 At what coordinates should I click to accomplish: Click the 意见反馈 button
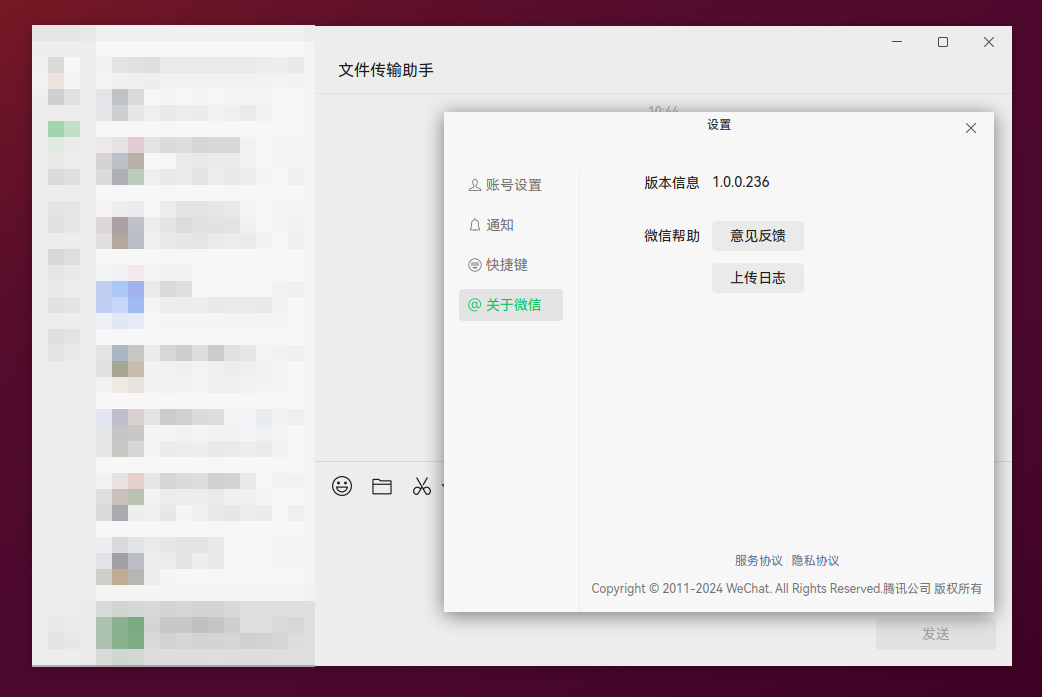[x=758, y=236]
